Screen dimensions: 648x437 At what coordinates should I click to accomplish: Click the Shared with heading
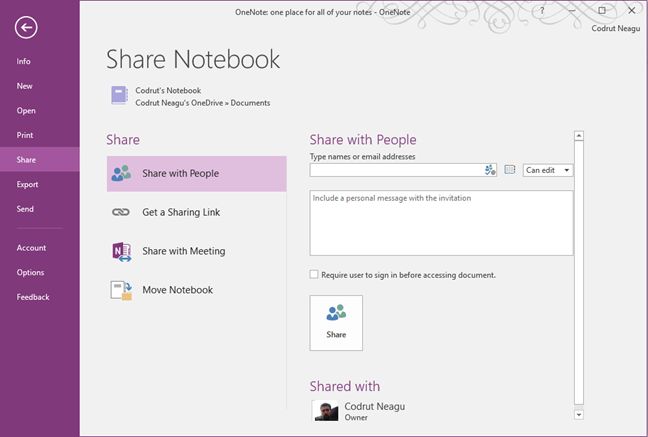click(345, 386)
